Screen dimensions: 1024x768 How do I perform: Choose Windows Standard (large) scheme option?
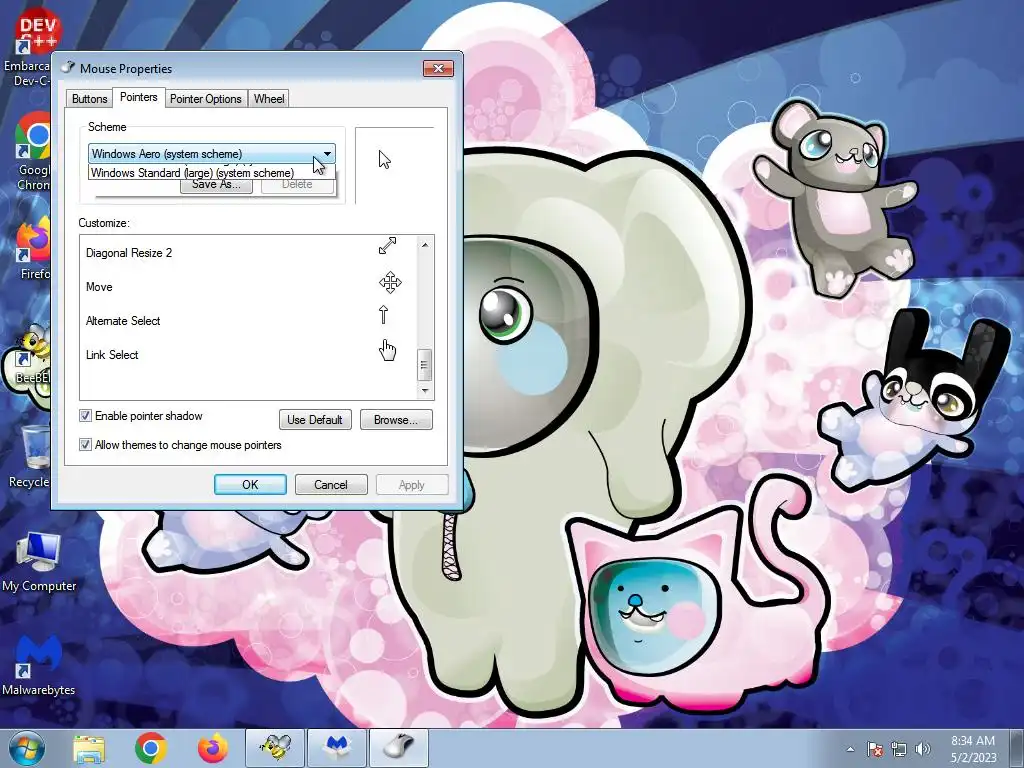pyautogui.click(x=211, y=173)
